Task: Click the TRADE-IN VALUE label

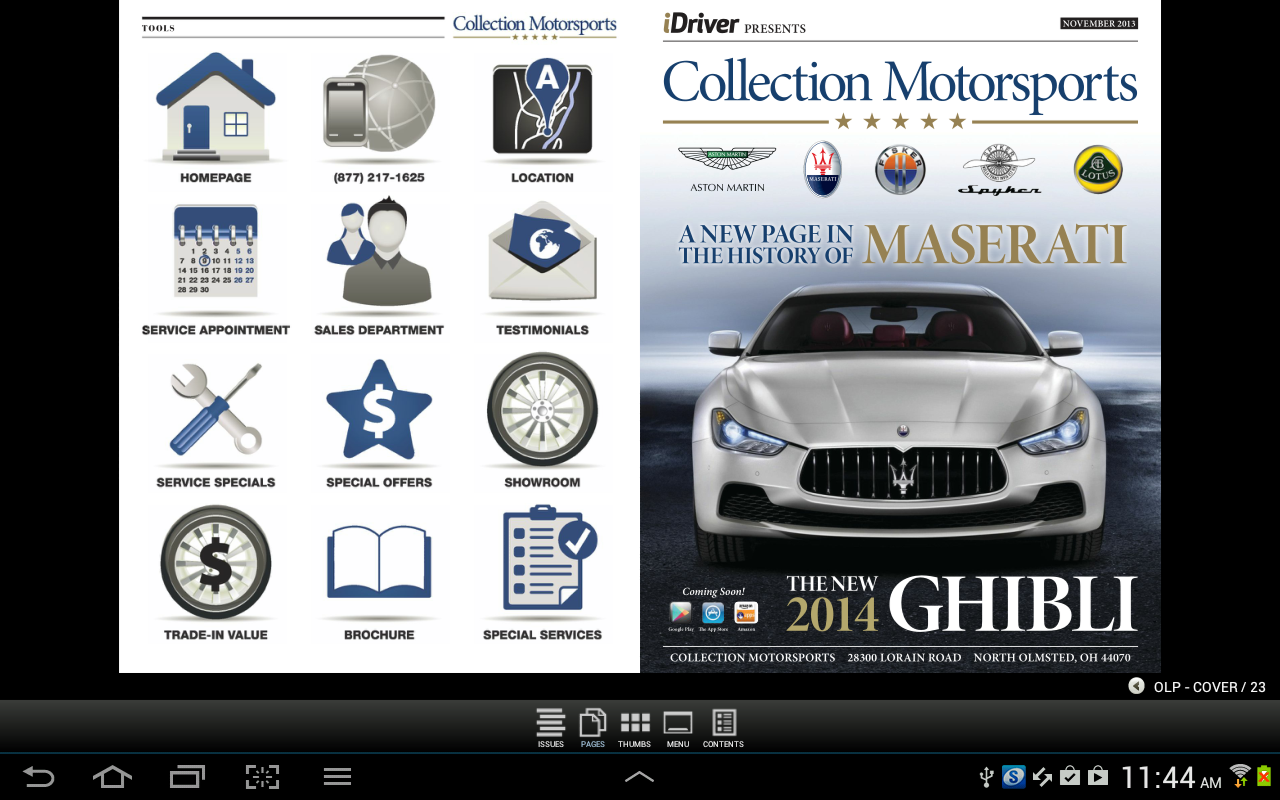Action: [x=216, y=635]
